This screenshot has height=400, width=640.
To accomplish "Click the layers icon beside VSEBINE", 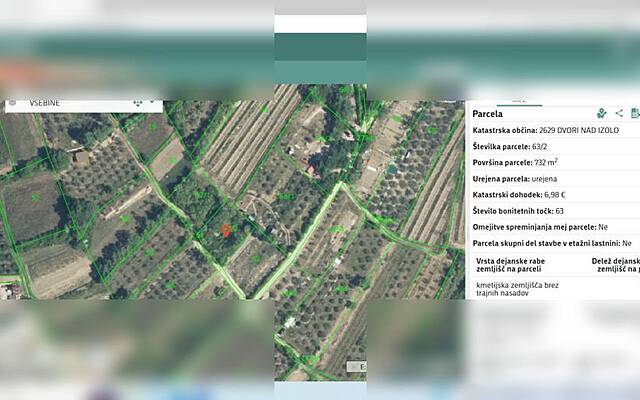I will pos(13,103).
